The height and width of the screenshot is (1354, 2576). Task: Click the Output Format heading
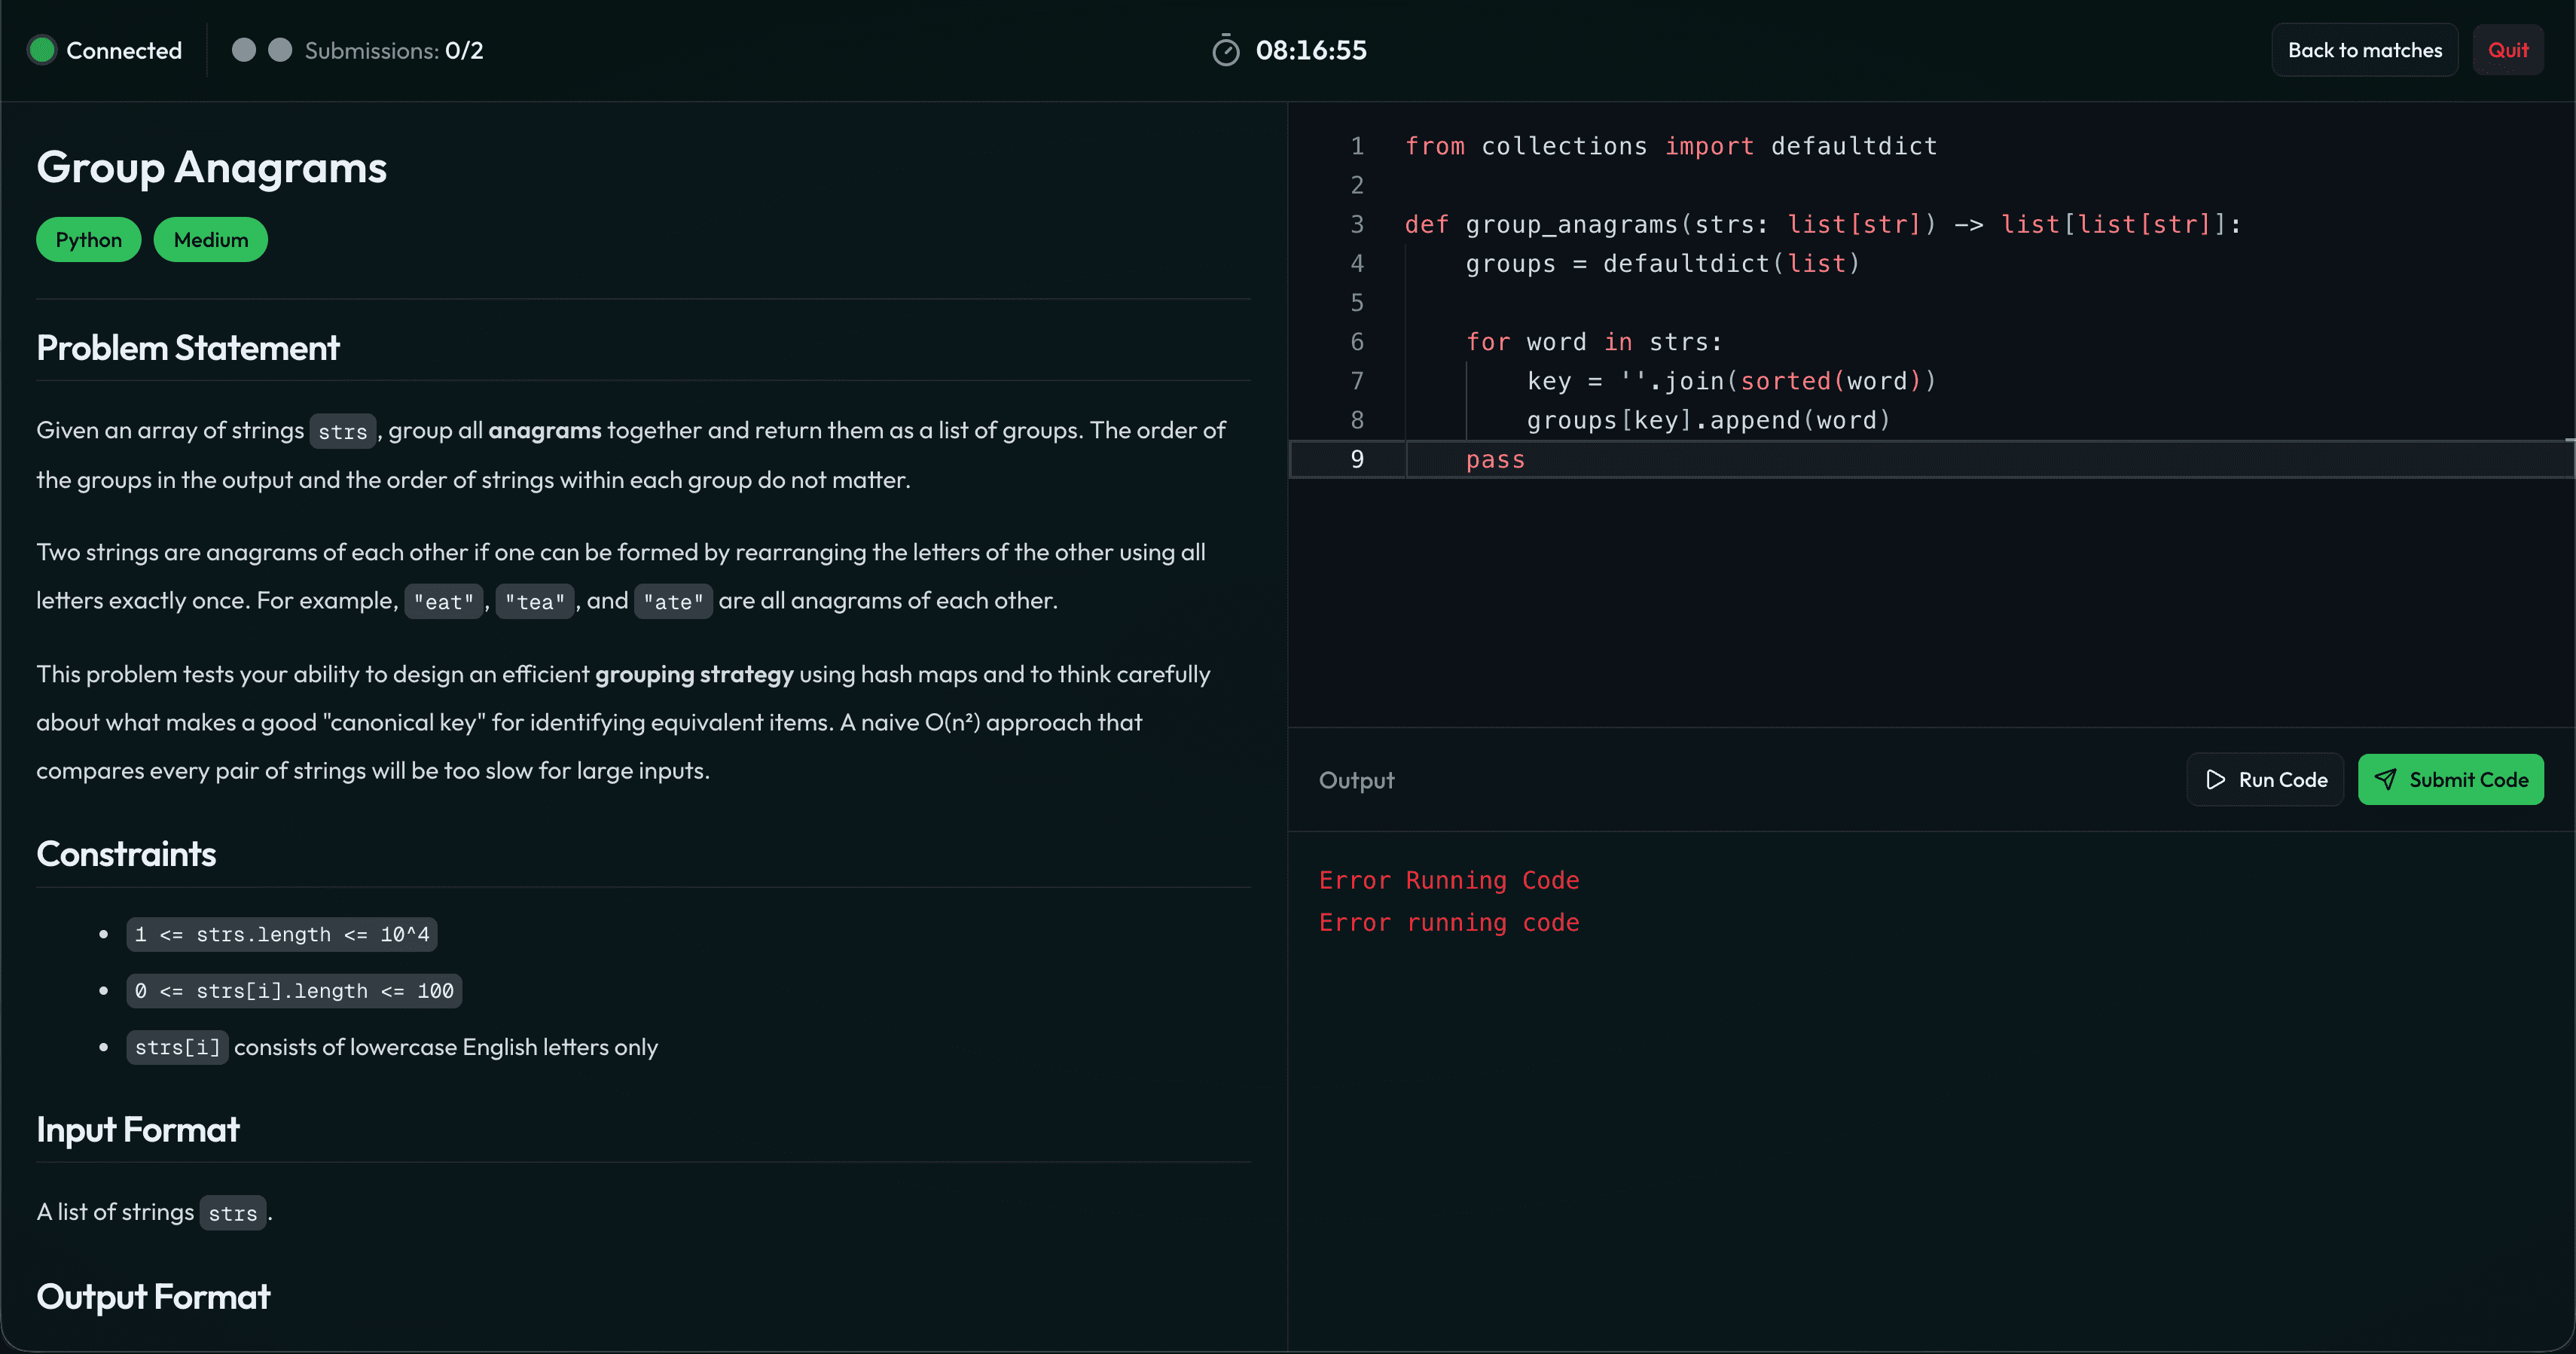point(153,1297)
